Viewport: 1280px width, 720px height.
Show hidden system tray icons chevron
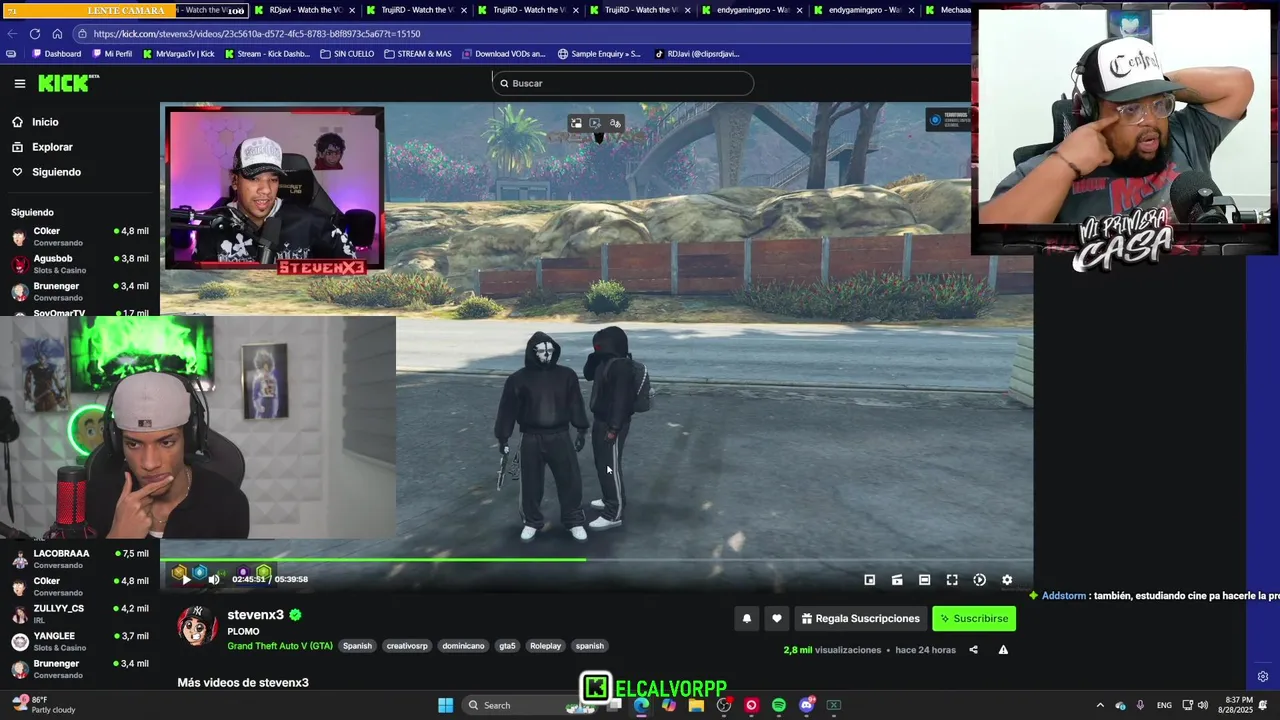1100,705
